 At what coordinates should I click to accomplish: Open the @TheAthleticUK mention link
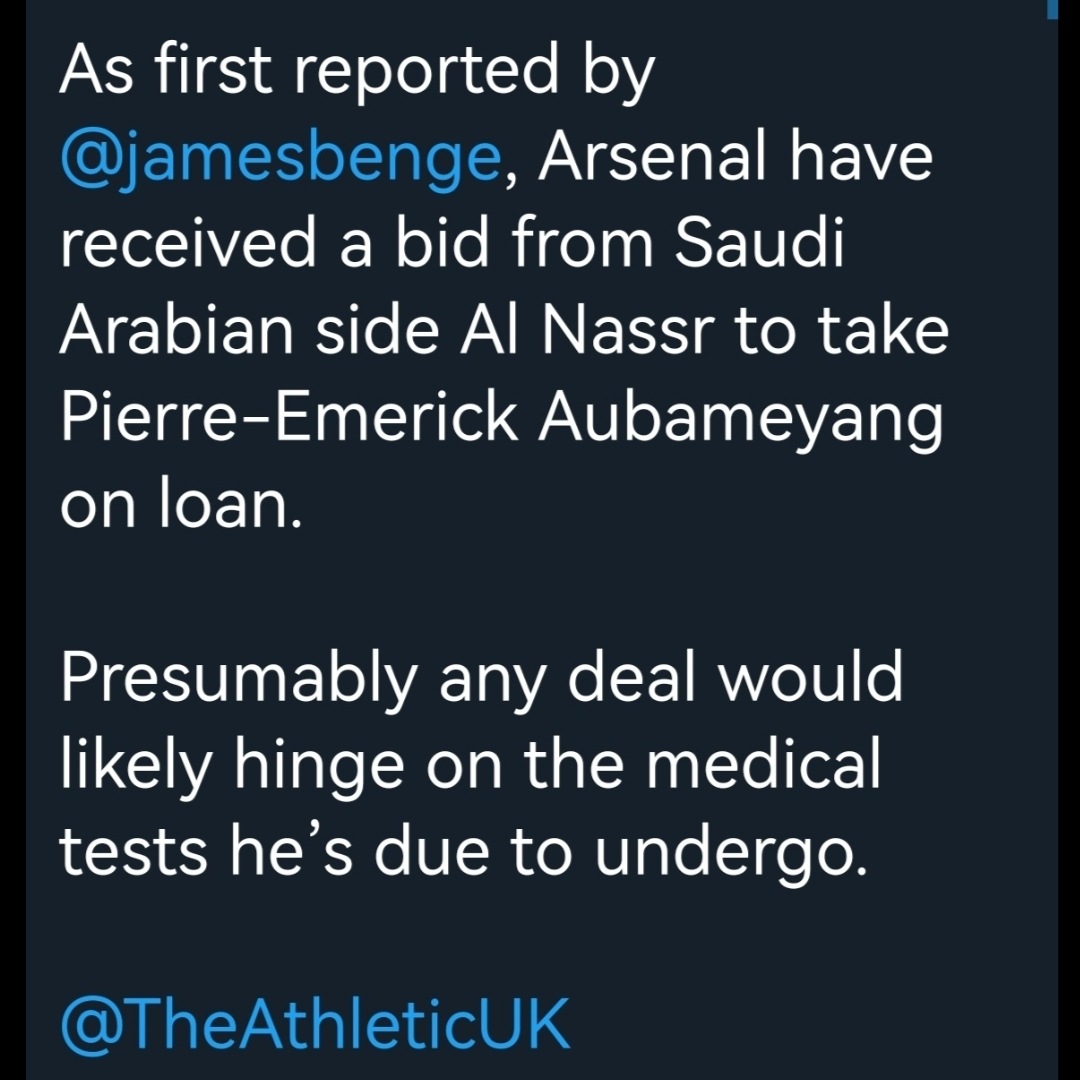314,1024
